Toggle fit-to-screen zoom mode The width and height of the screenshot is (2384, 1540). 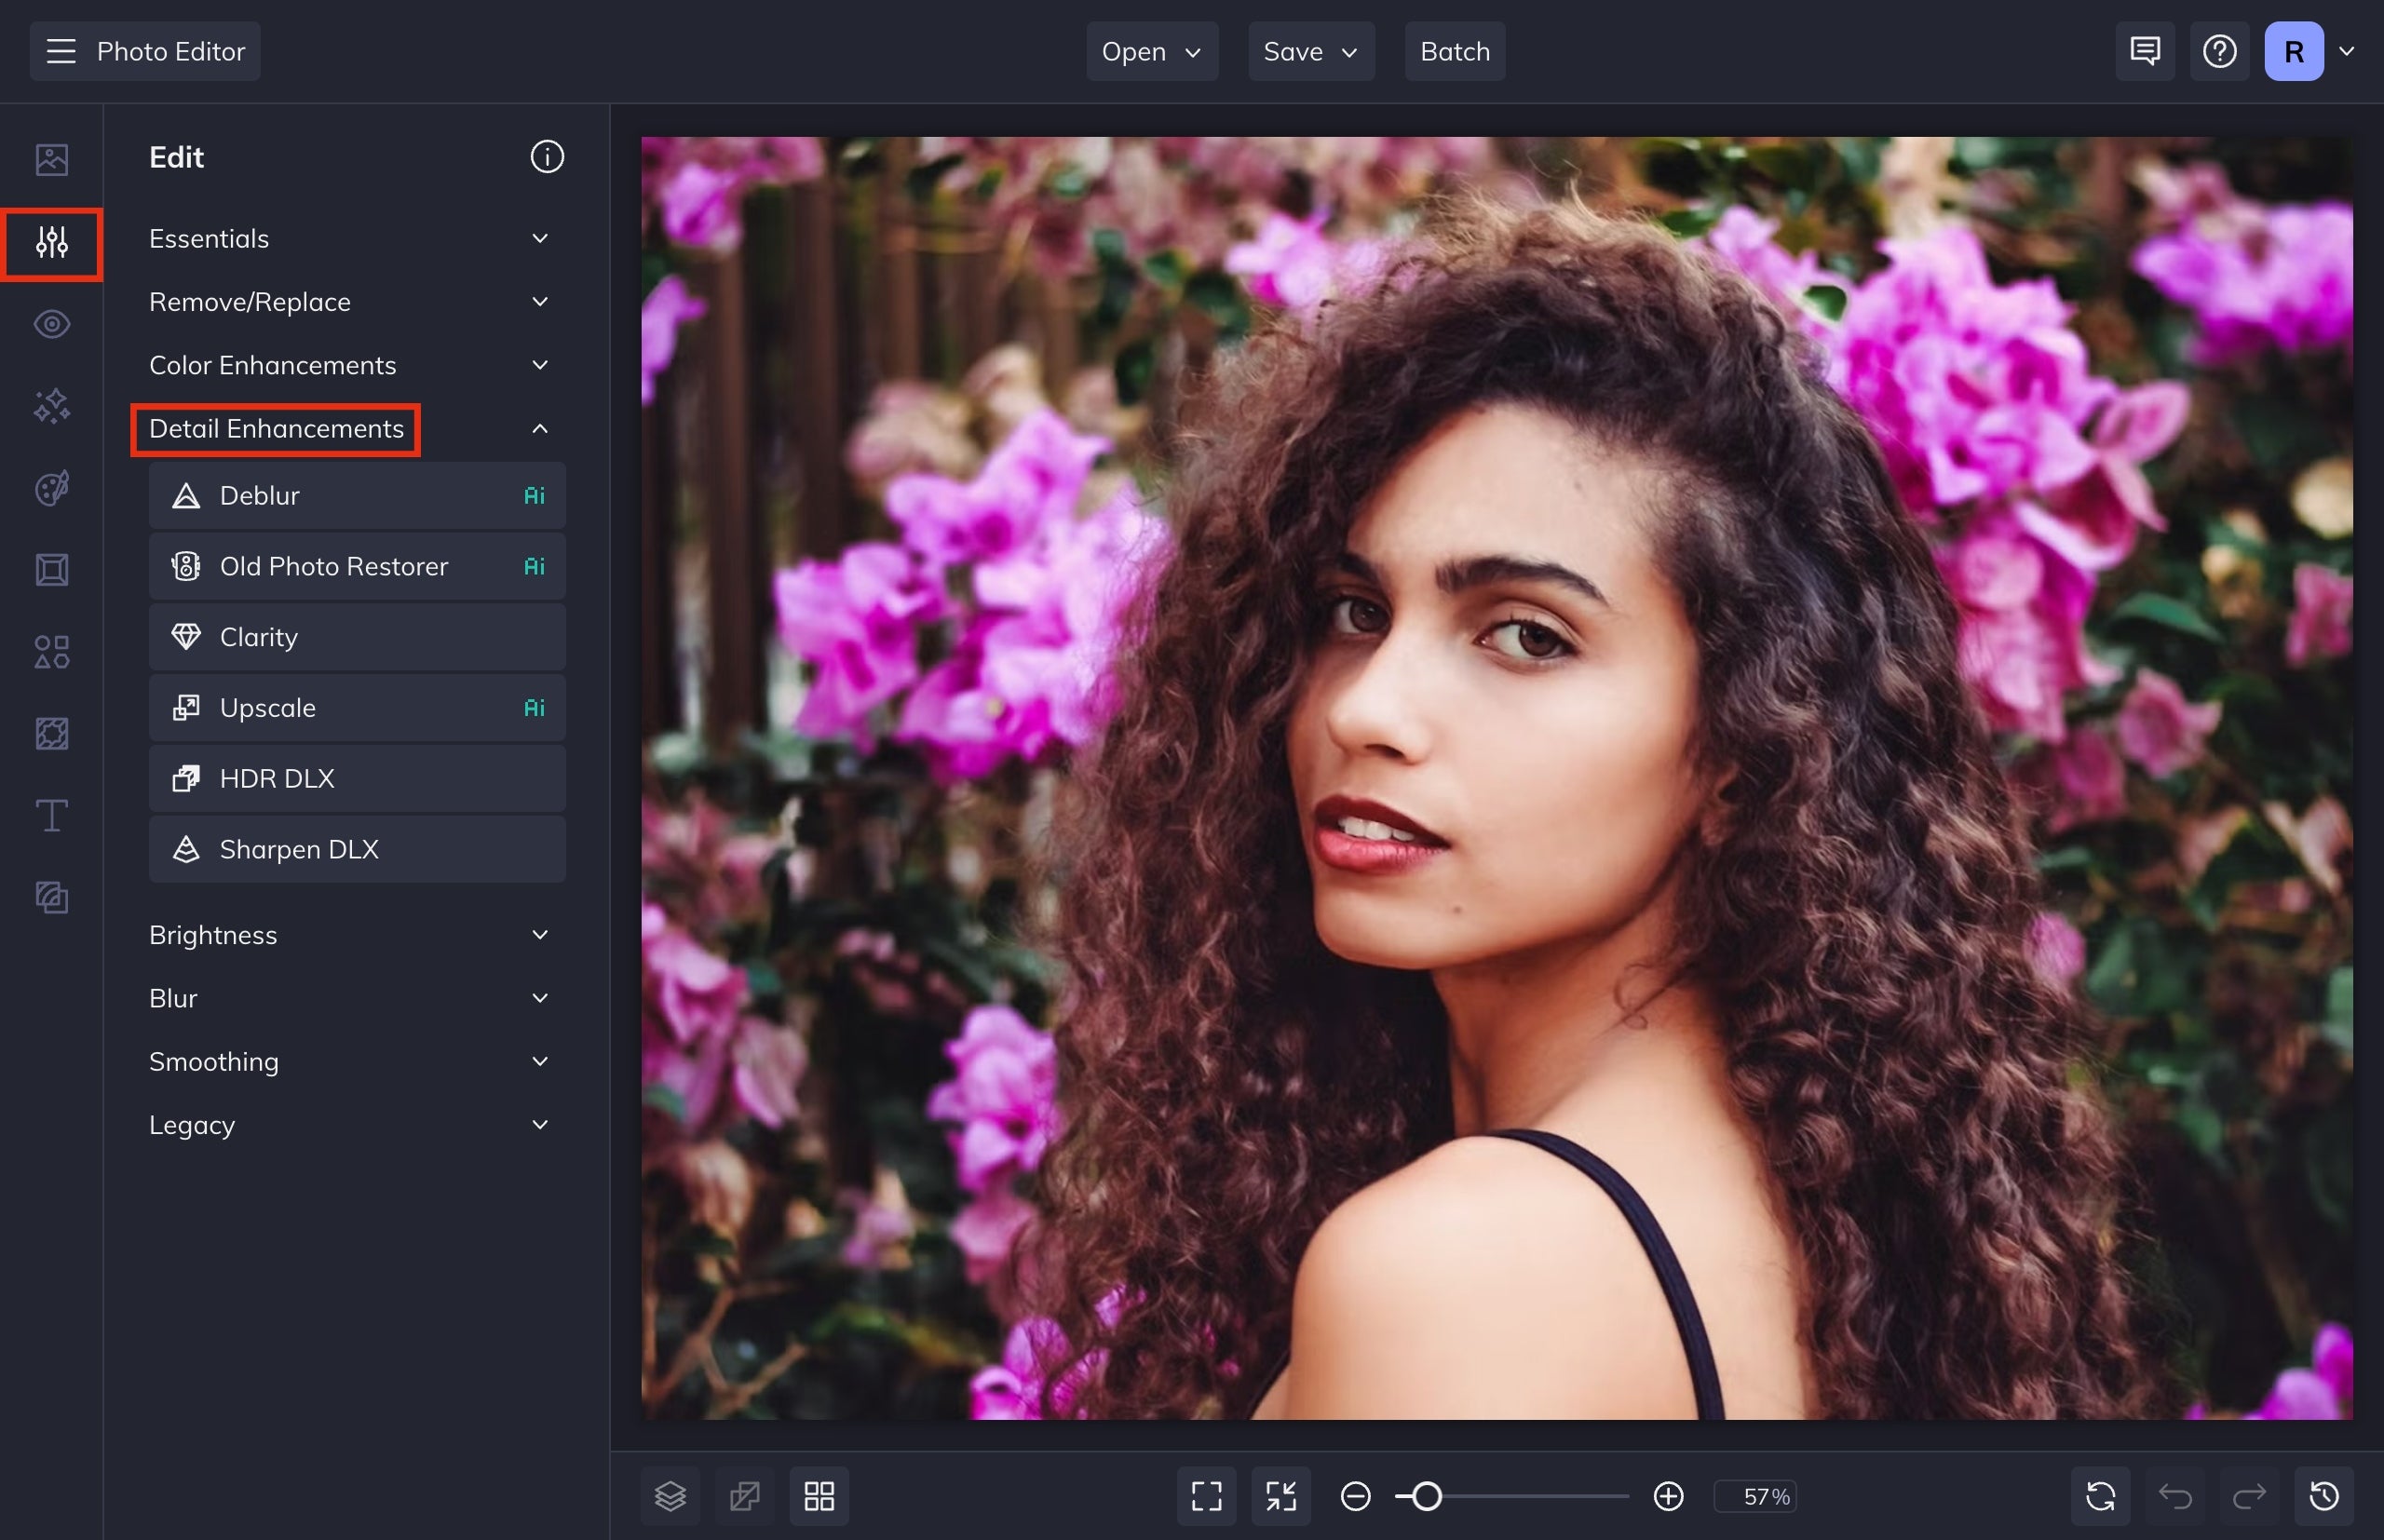click(x=1281, y=1495)
